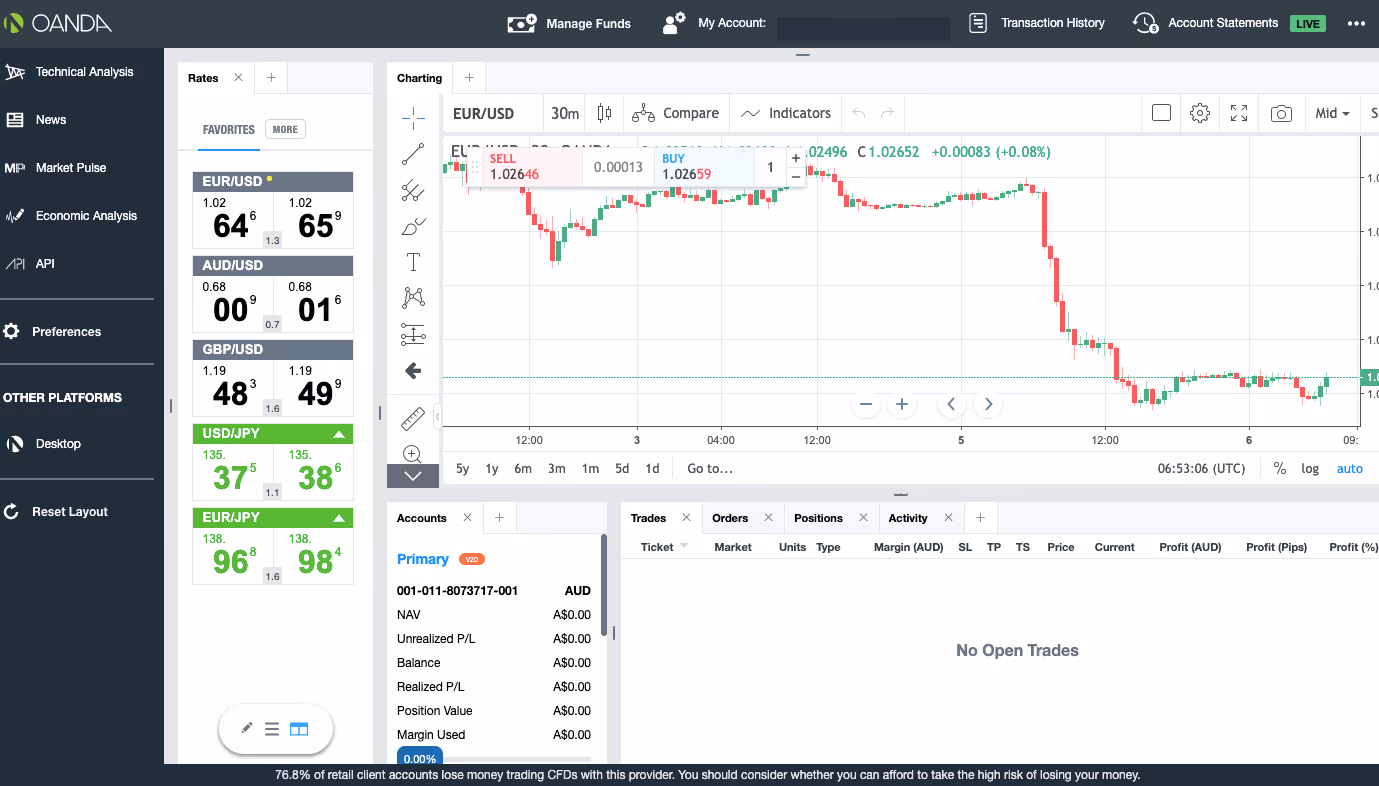The height and width of the screenshot is (786, 1379).
Task: Click the chart BUY price button
Action: [704, 167]
